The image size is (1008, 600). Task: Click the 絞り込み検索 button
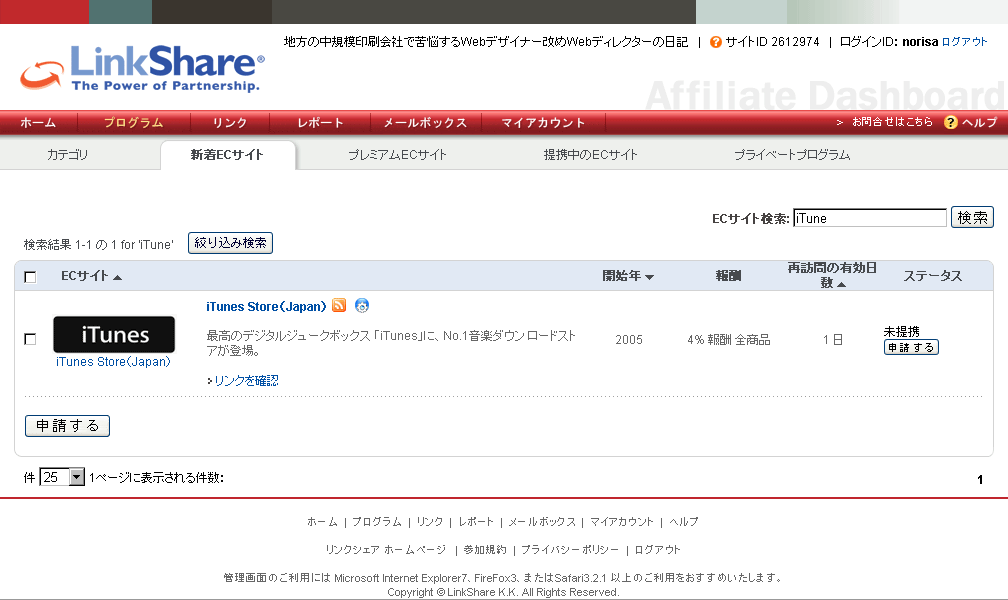(x=230, y=243)
